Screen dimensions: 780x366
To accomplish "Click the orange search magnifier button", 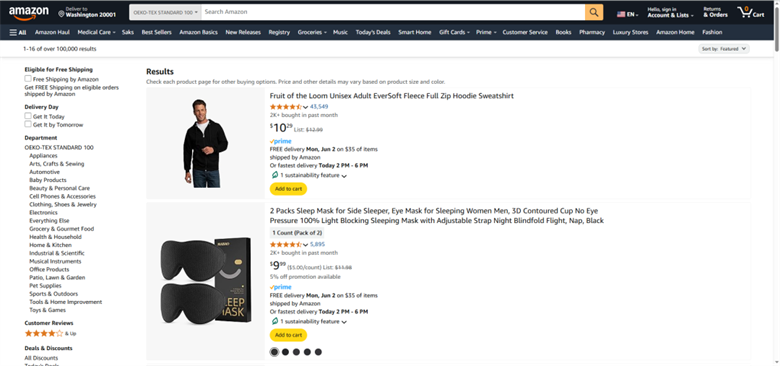I will [x=594, y=12].
